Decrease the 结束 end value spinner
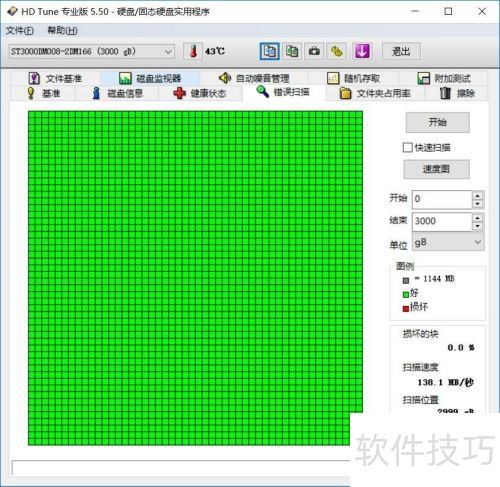Screen dimensions: 500x487 (x=478, y=226)
